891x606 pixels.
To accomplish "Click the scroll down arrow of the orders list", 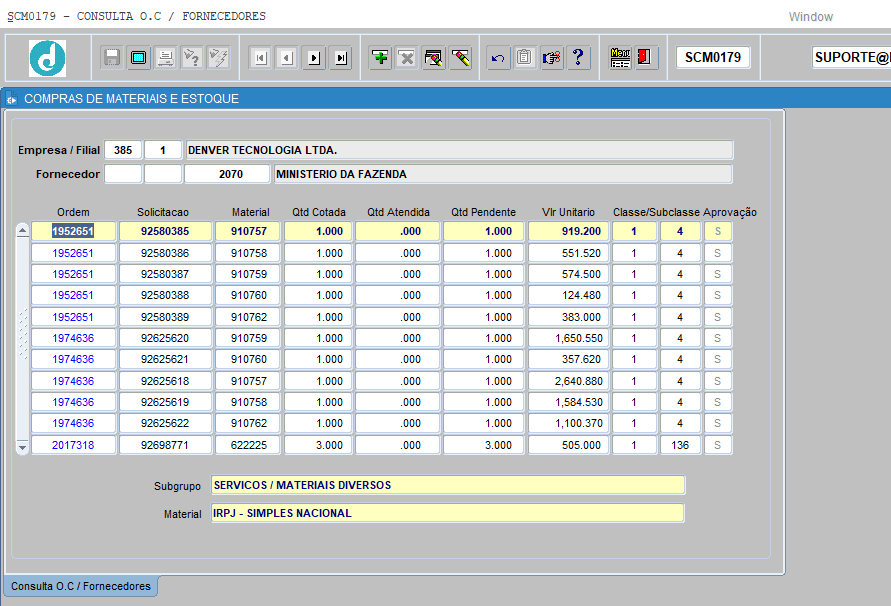I will click(x=22, y=447).
